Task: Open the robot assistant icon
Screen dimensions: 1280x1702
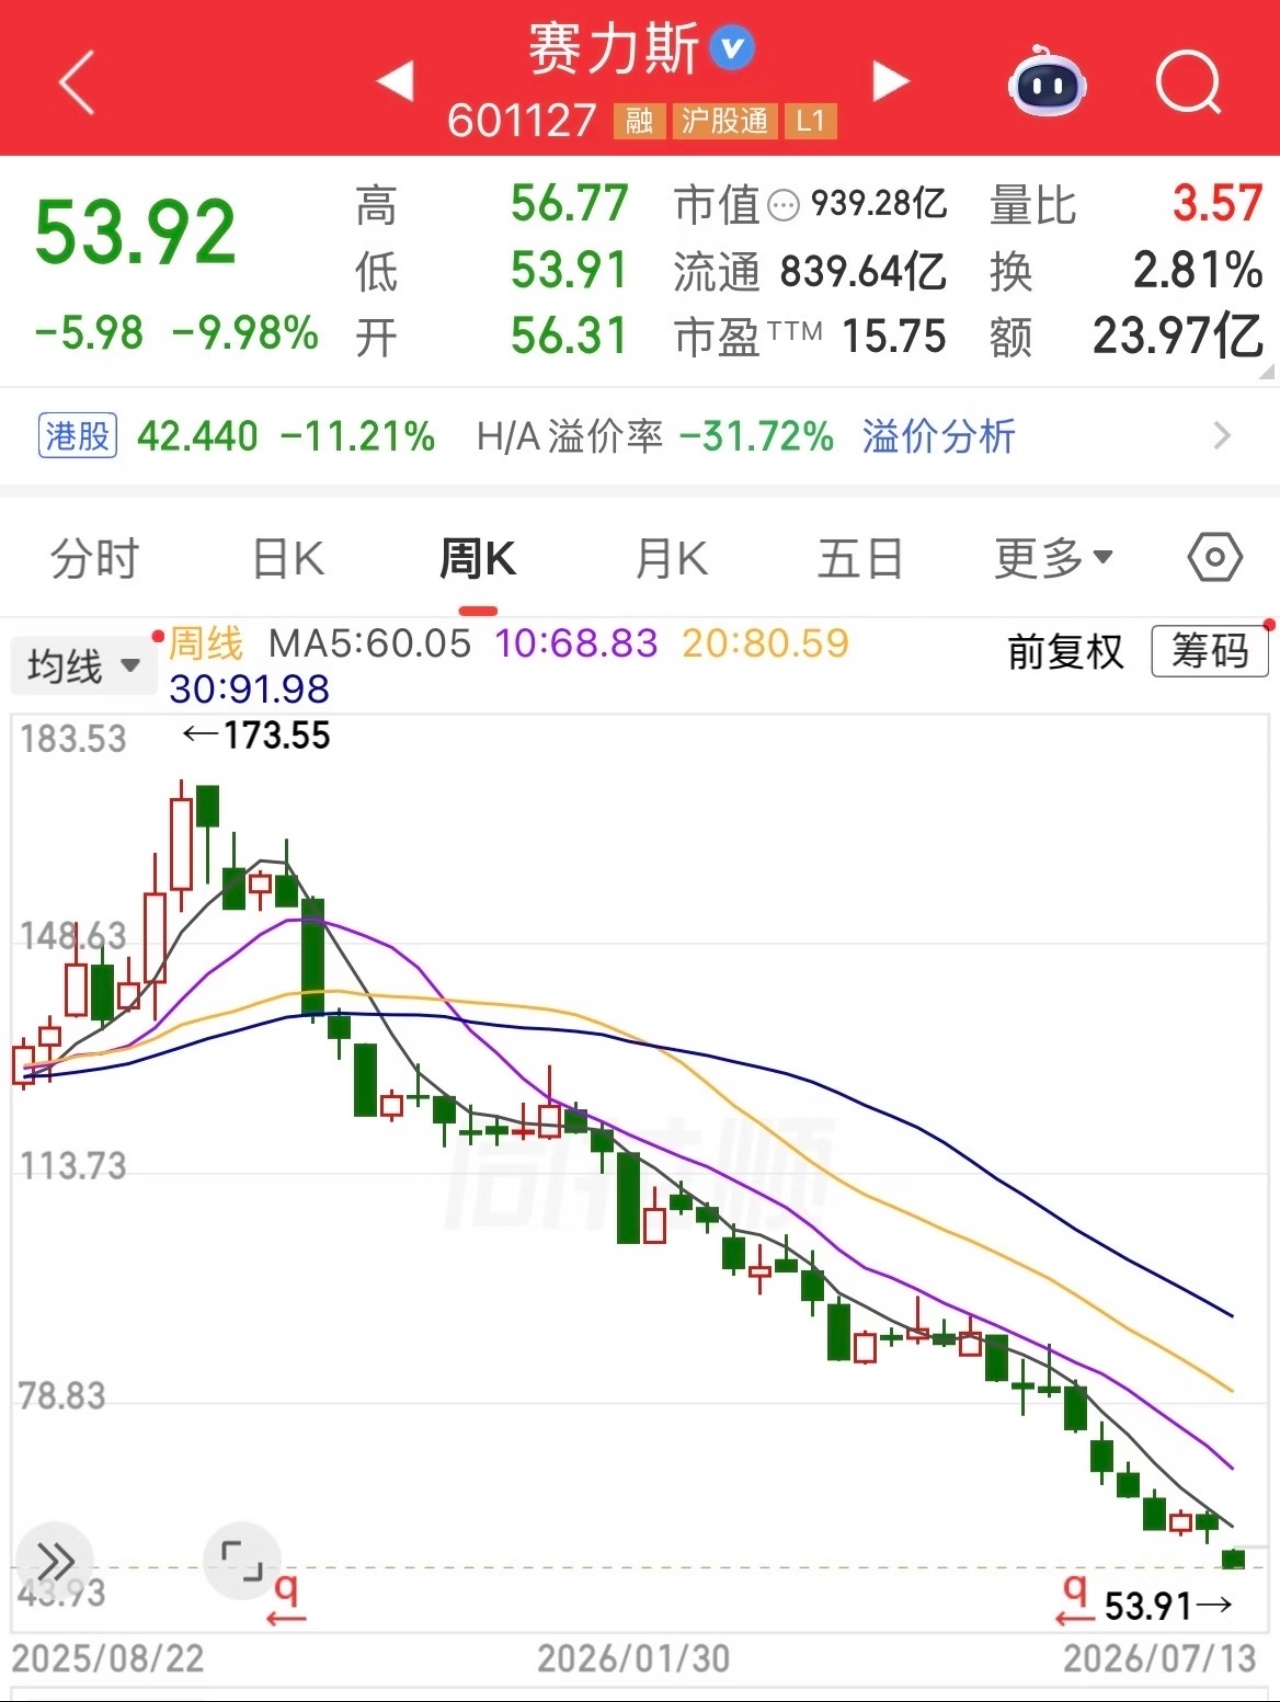Action: point(1046,82)
